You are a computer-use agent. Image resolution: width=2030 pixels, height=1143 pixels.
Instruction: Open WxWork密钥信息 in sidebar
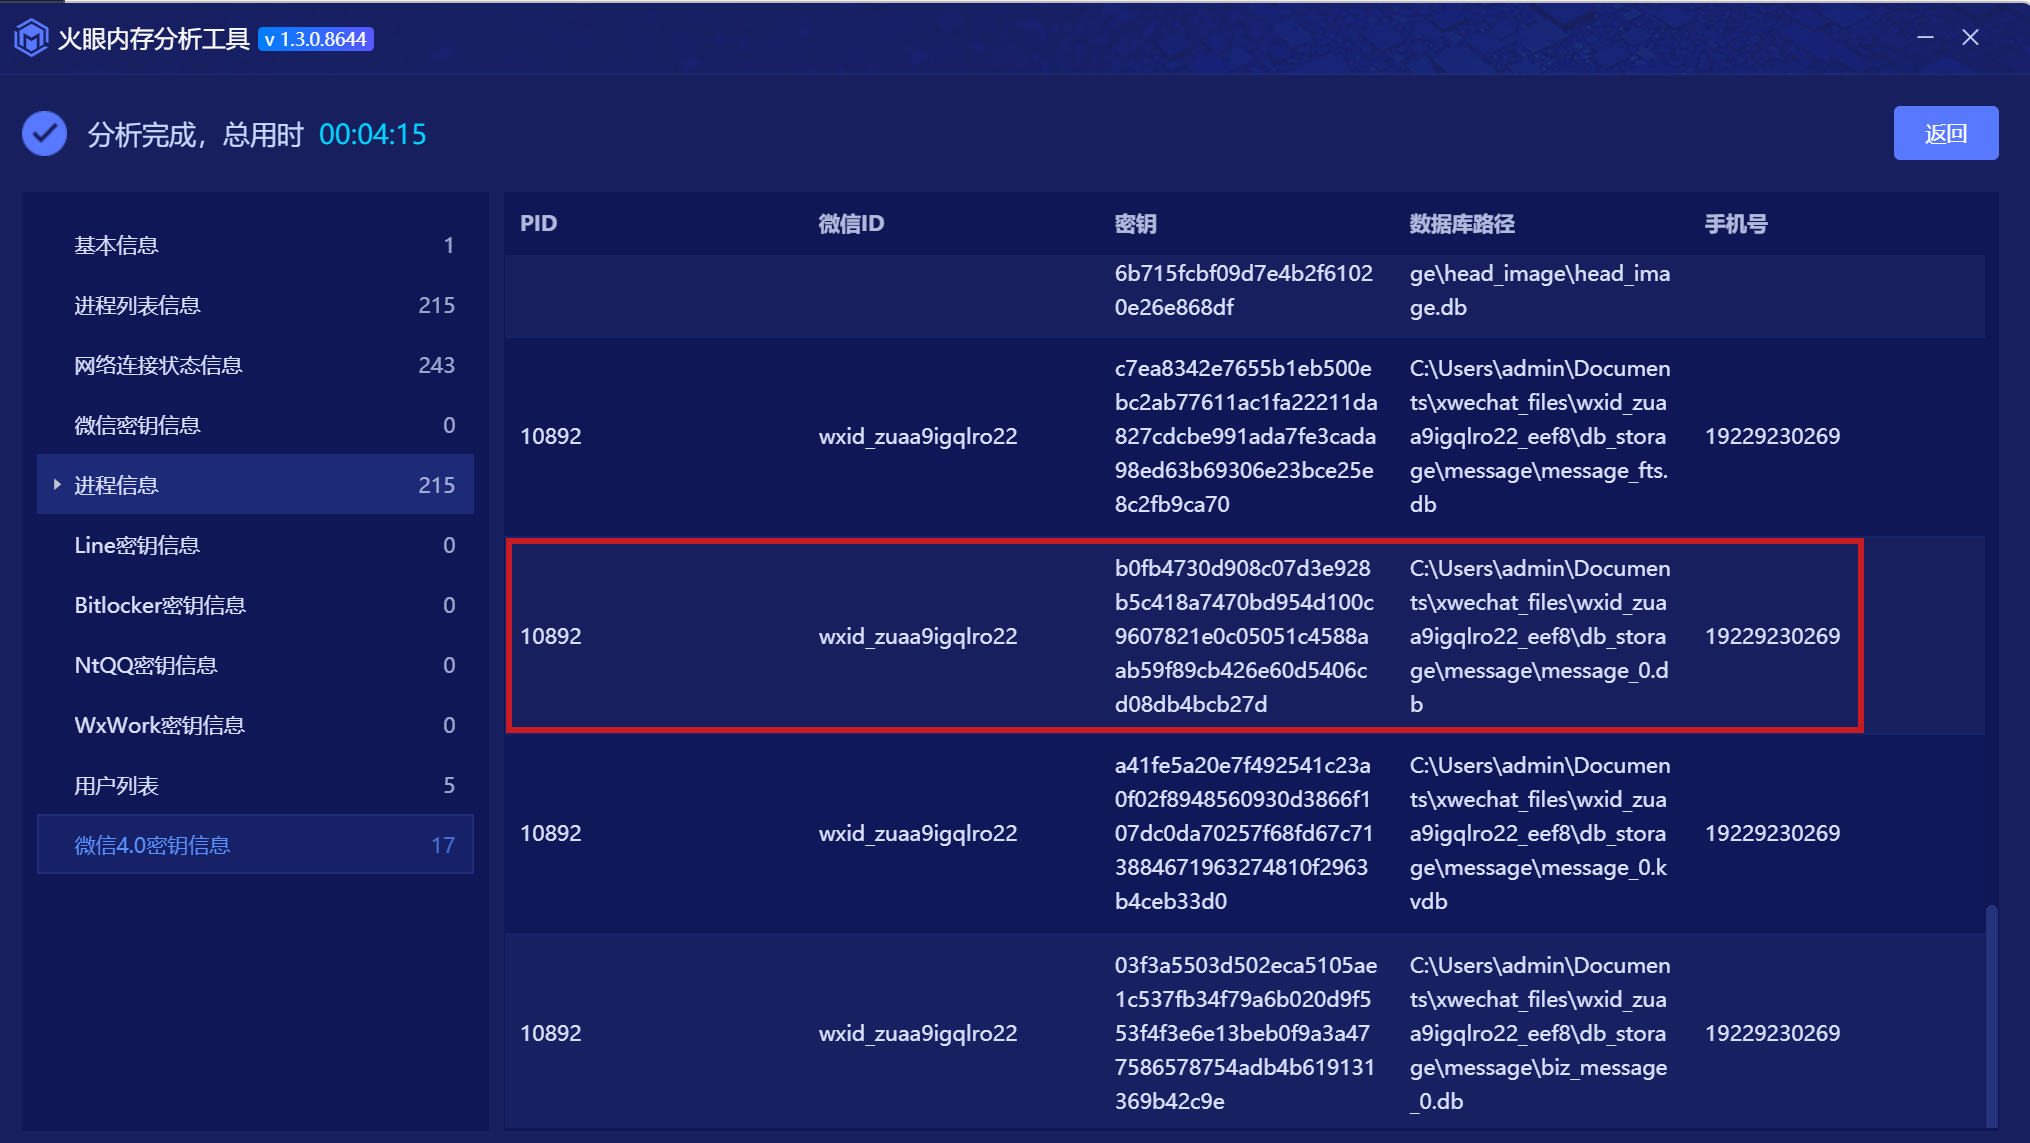coord(255,725)
